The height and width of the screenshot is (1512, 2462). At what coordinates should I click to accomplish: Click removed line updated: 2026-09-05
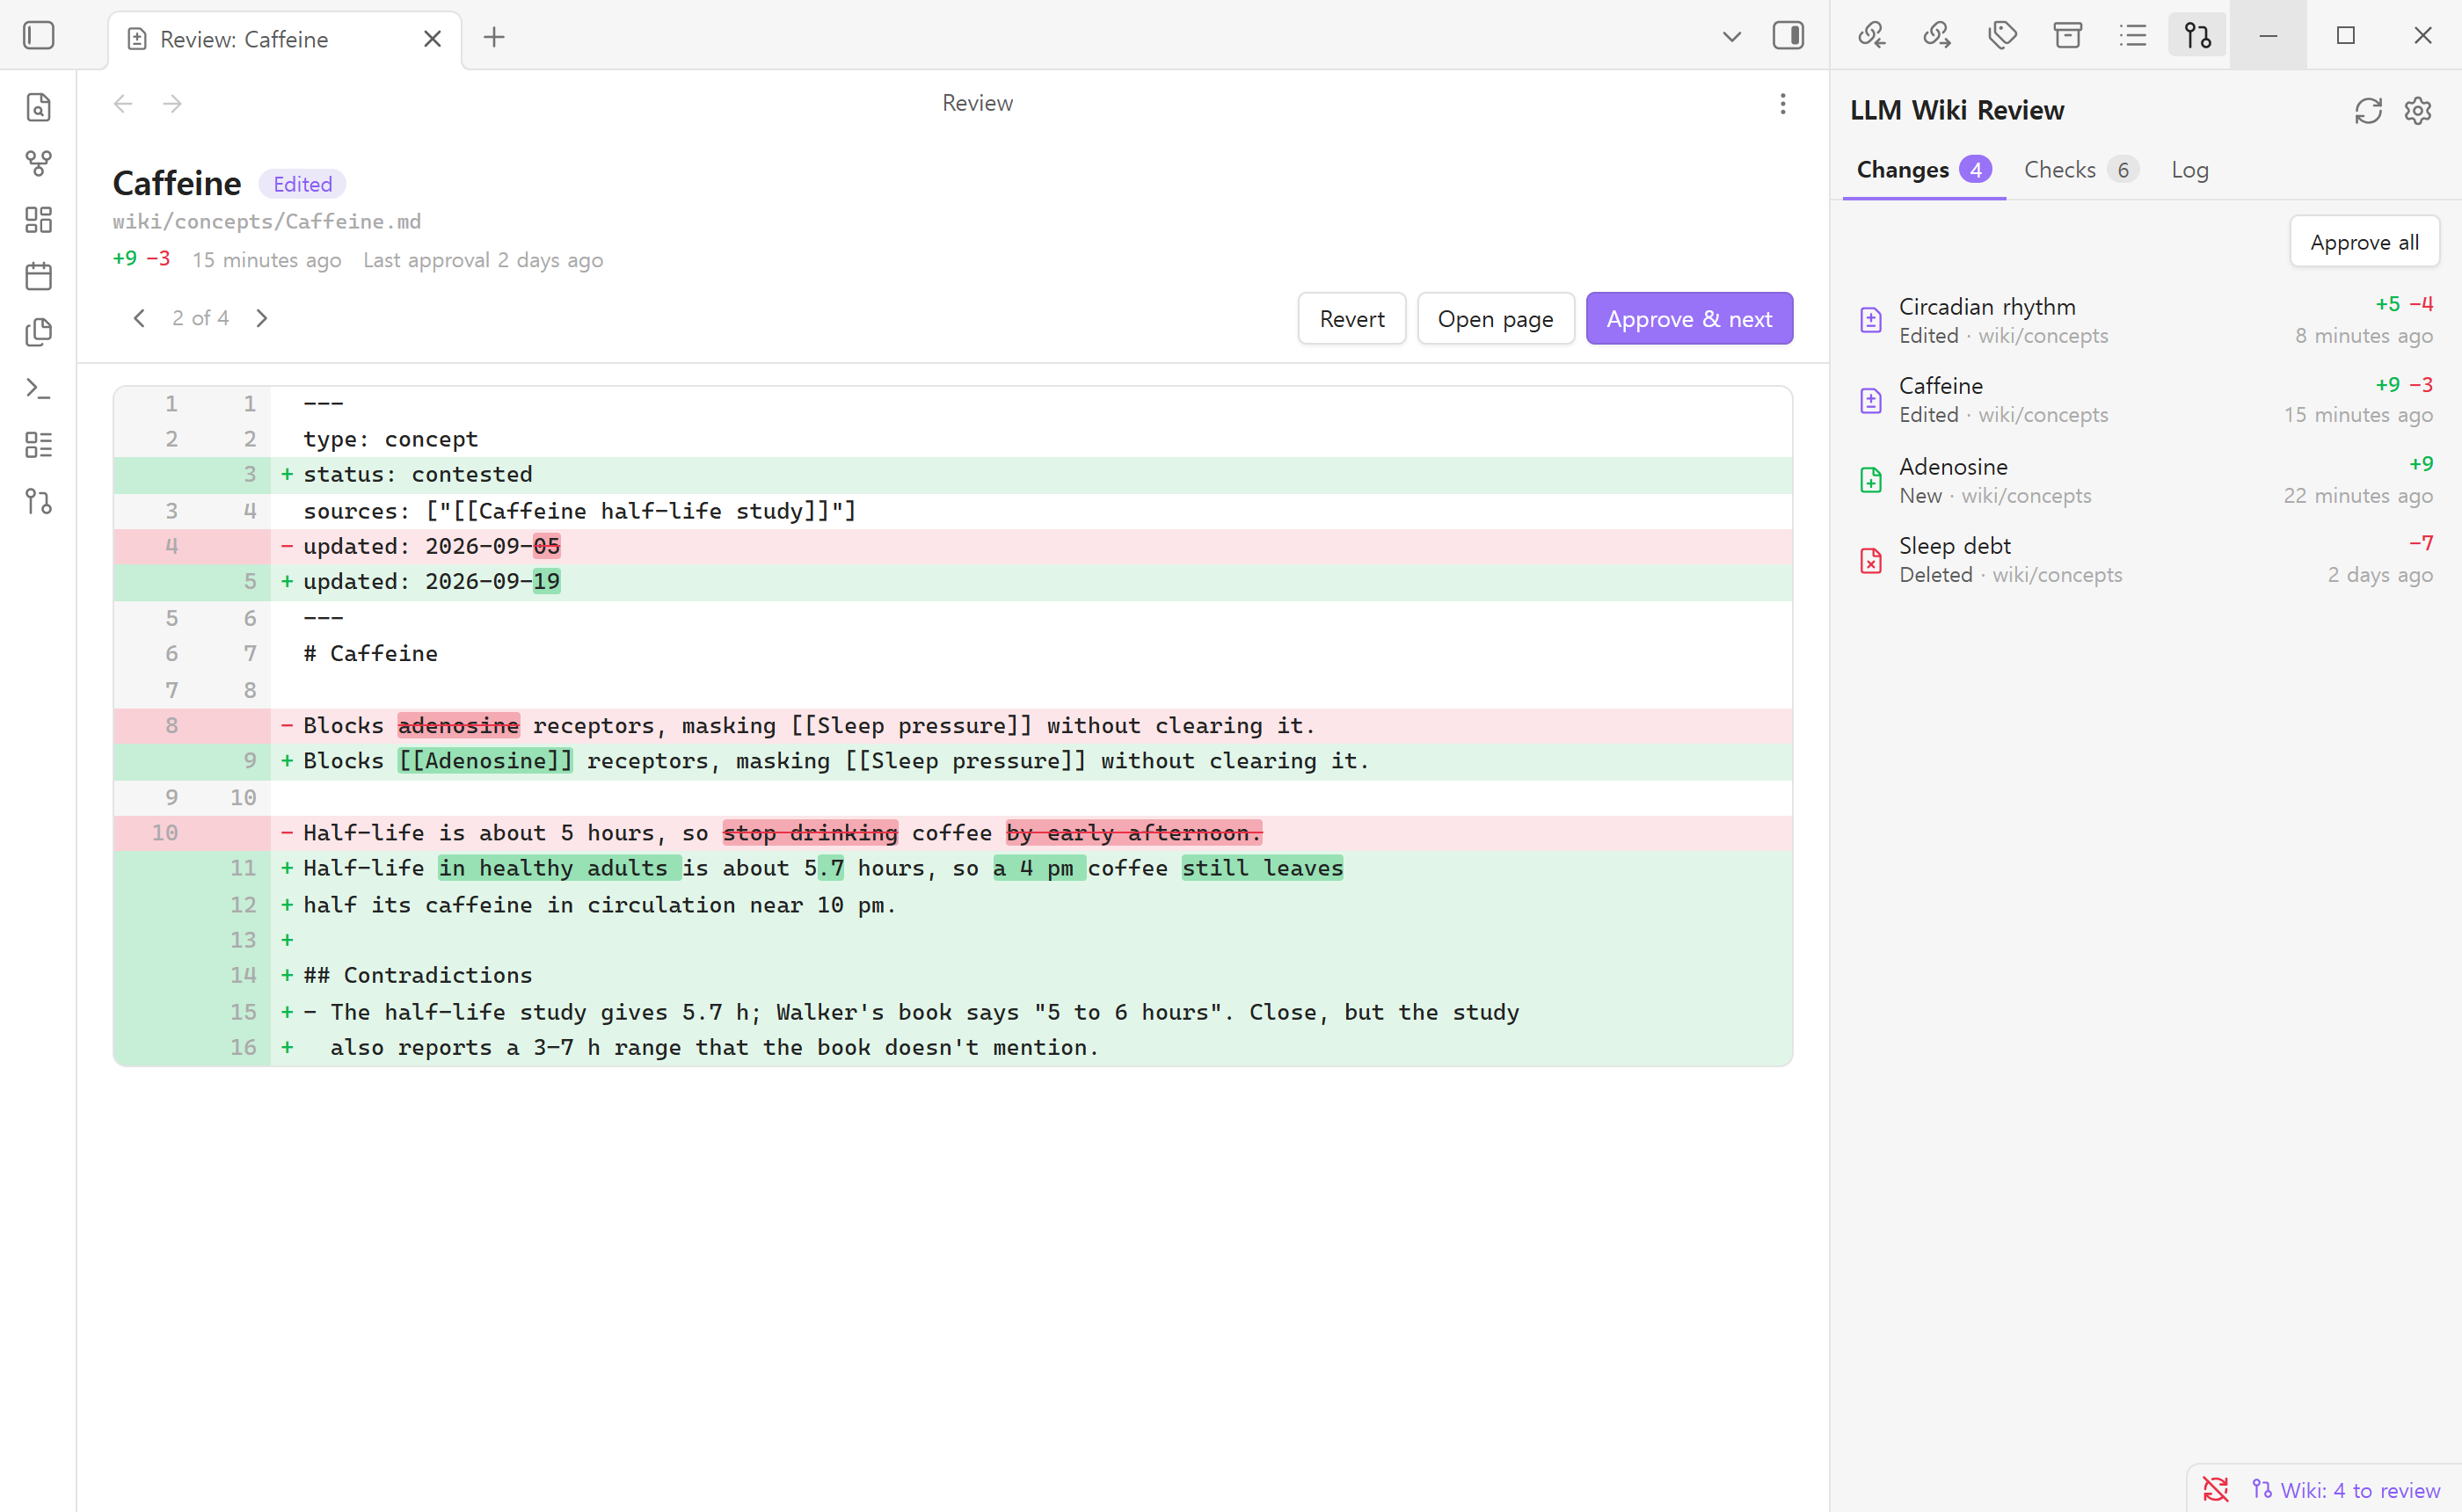point(952,546)
